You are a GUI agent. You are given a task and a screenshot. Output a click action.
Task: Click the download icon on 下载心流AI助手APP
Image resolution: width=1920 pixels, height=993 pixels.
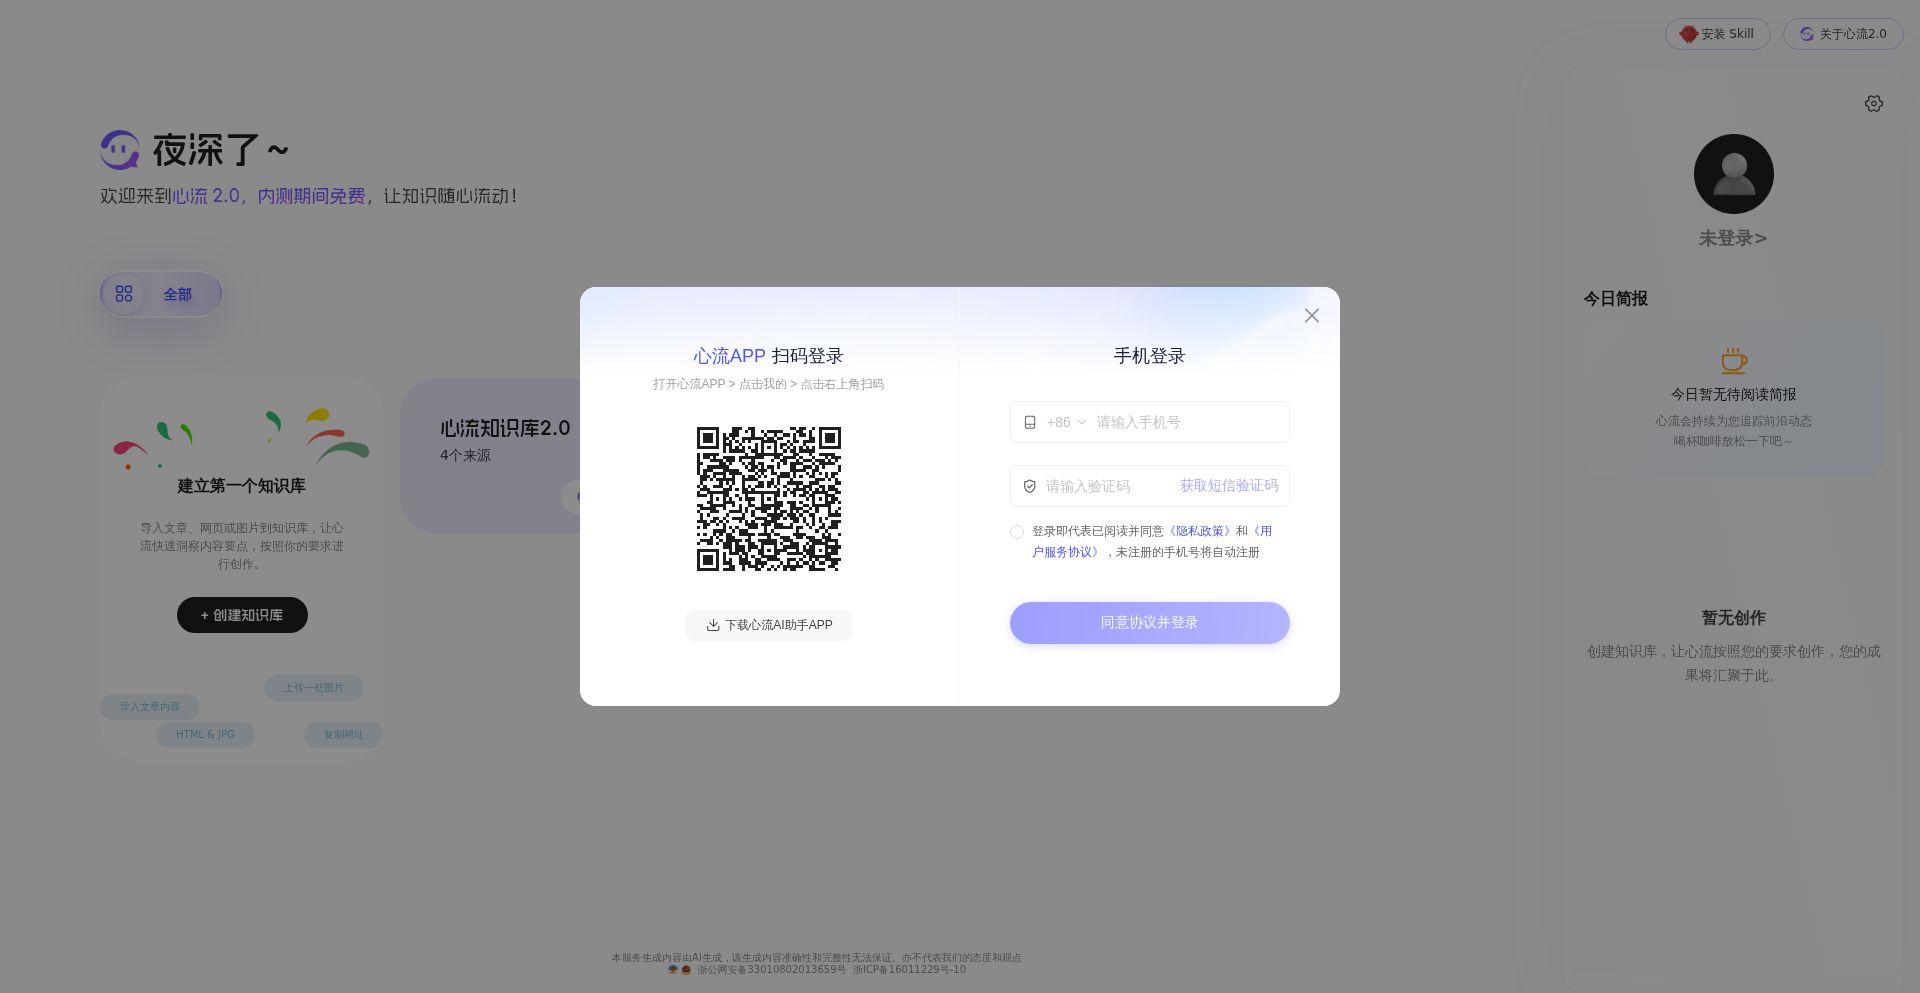pyautogui.click(x=712, y=625)
